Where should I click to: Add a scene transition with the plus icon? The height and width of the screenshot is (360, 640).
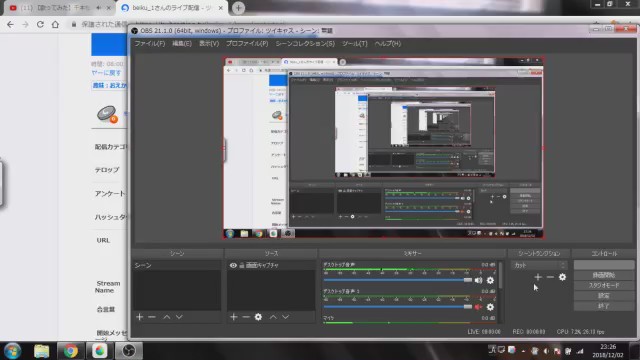(x=538, y=277)
